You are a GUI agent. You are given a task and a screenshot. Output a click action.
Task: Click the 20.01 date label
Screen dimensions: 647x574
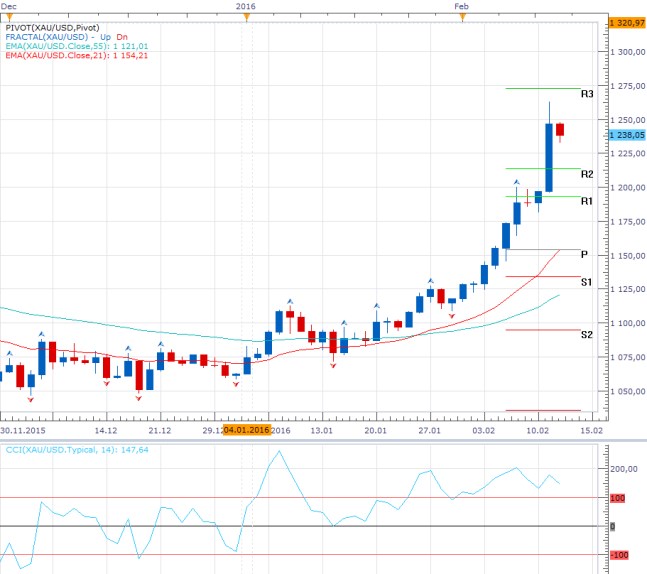tap(375, 430)
